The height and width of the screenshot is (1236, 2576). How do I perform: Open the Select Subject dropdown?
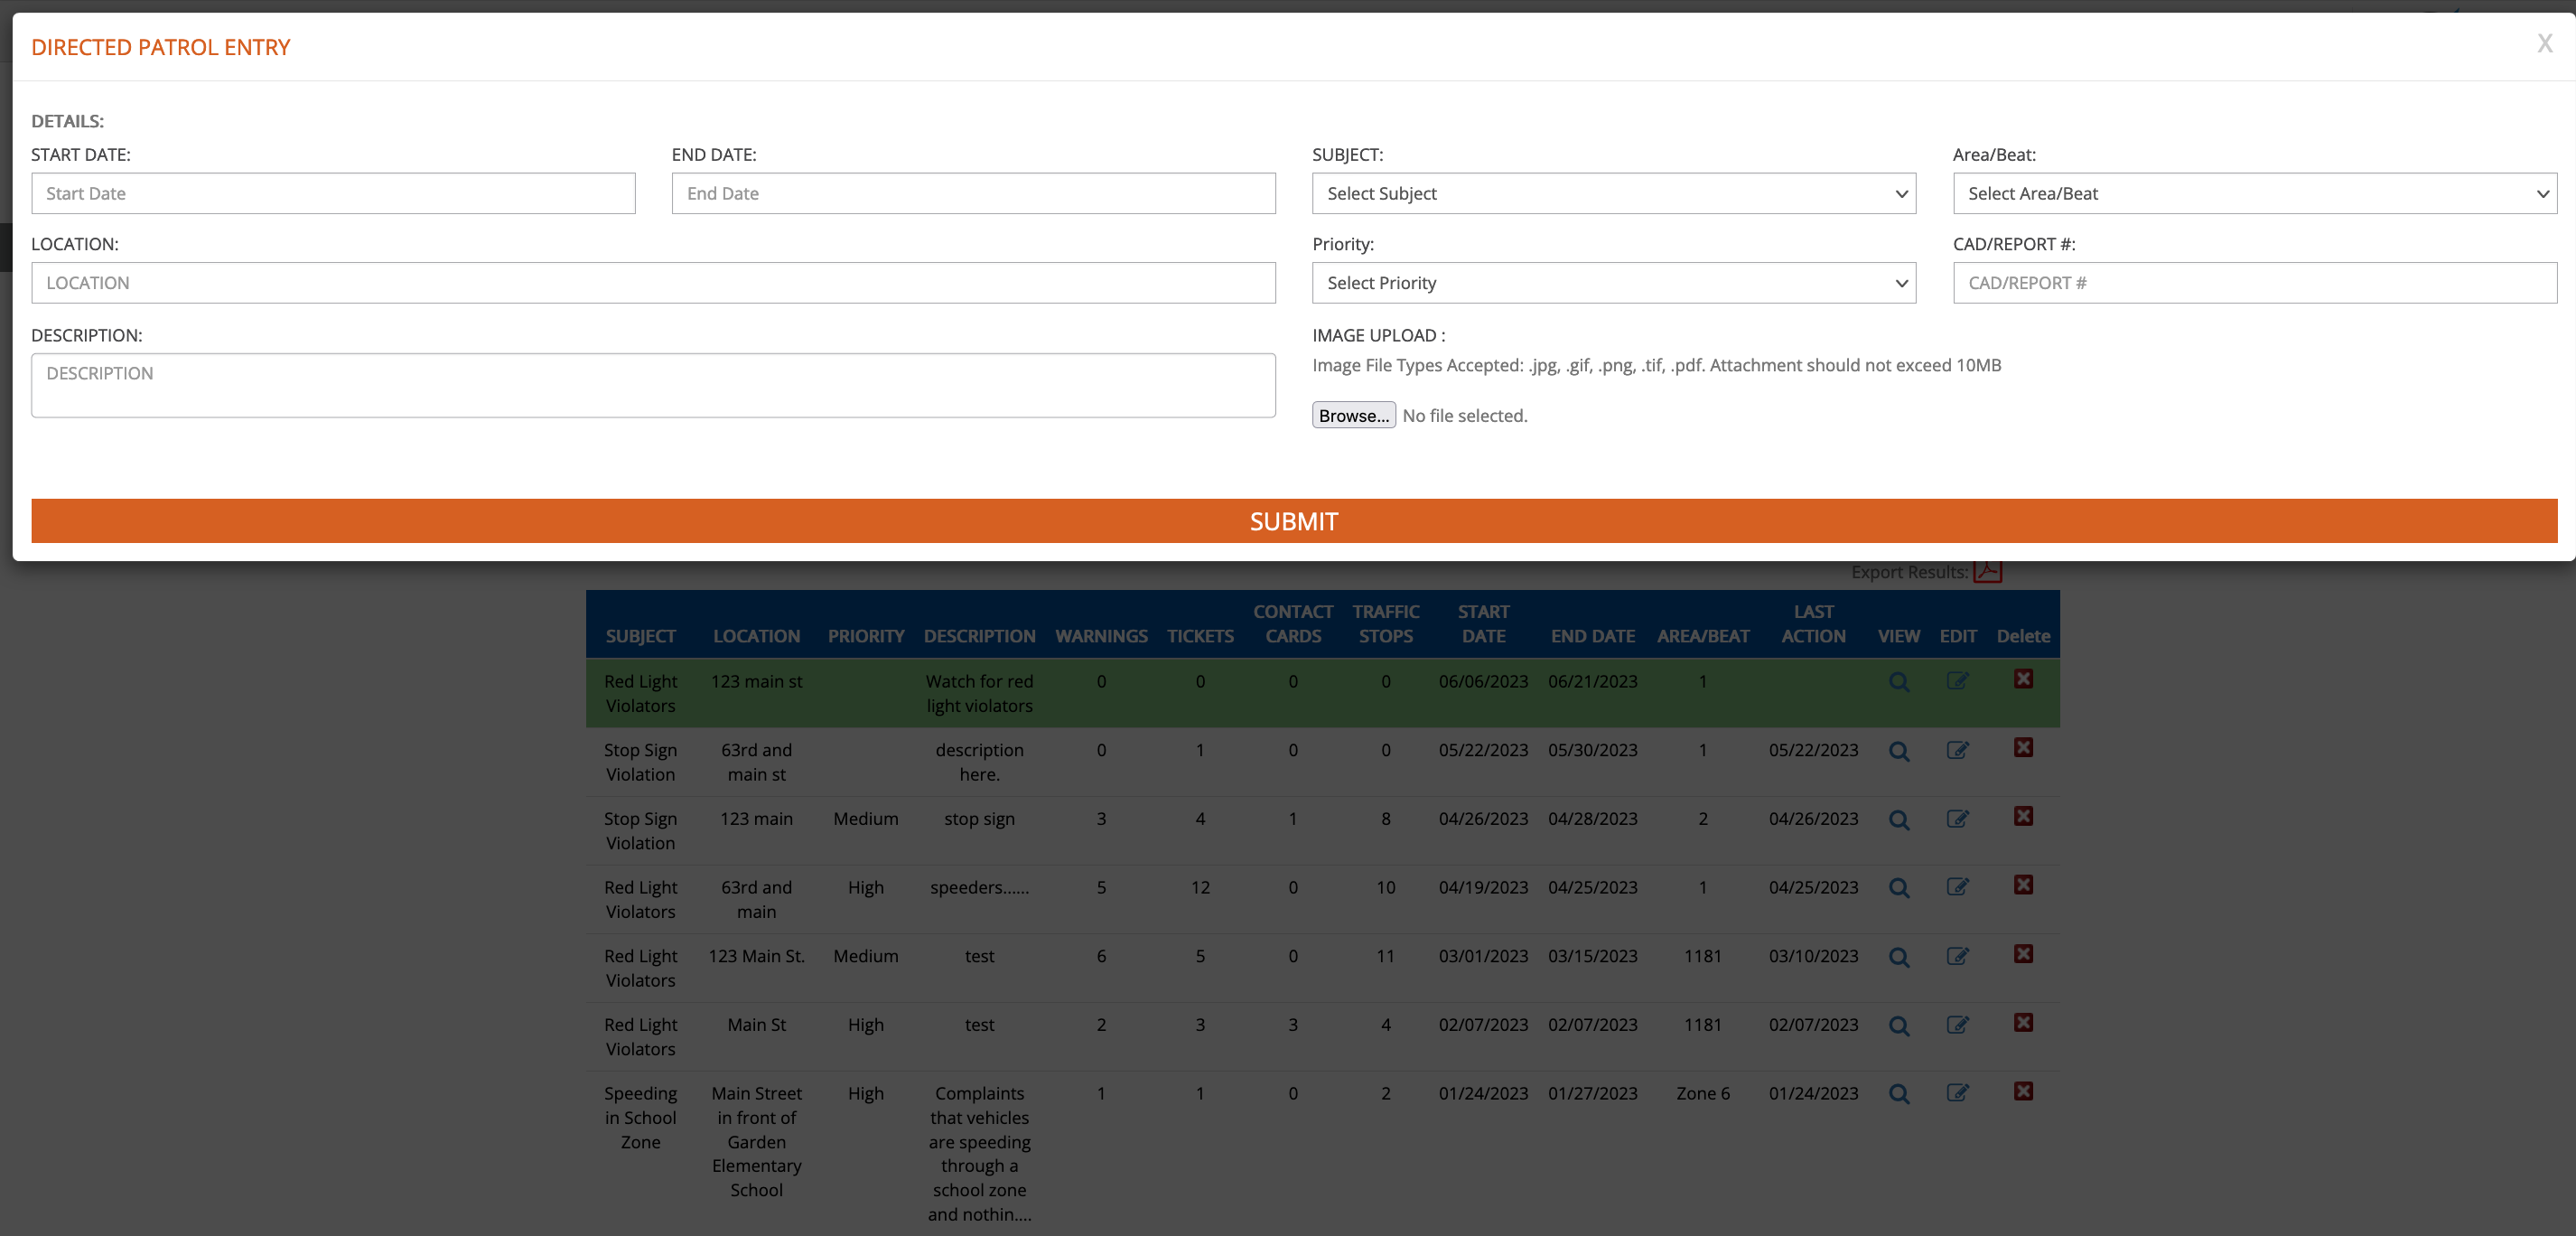pyautogui.click(x=1613, y=193)
